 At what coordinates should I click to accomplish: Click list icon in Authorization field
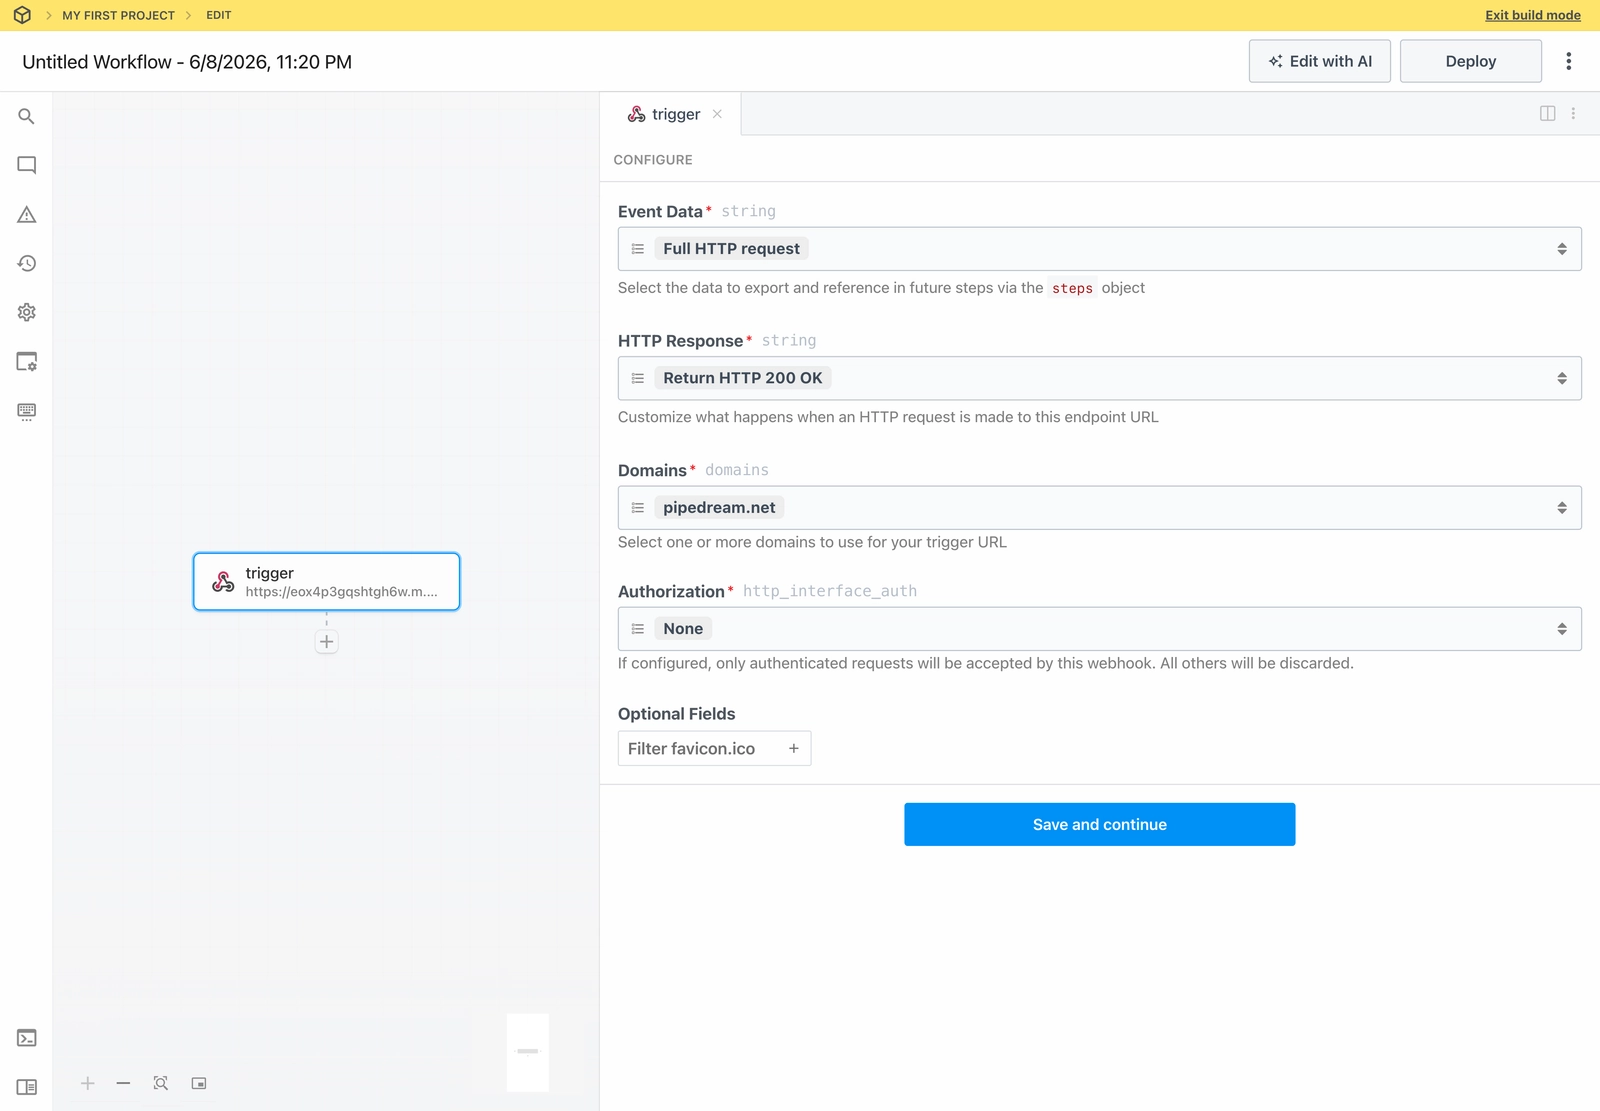[x=638, y=629]
